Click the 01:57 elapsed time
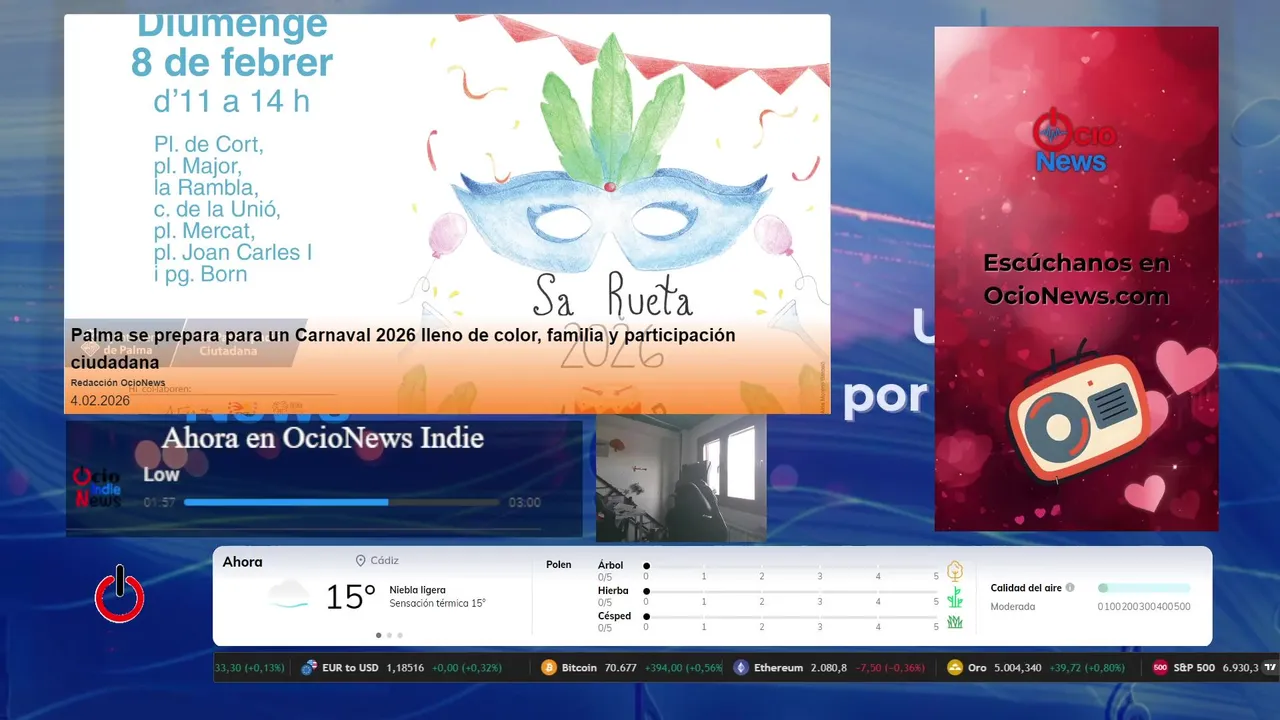The height and width of the screenshot is (720, 1280). click(x=159, y=503)
